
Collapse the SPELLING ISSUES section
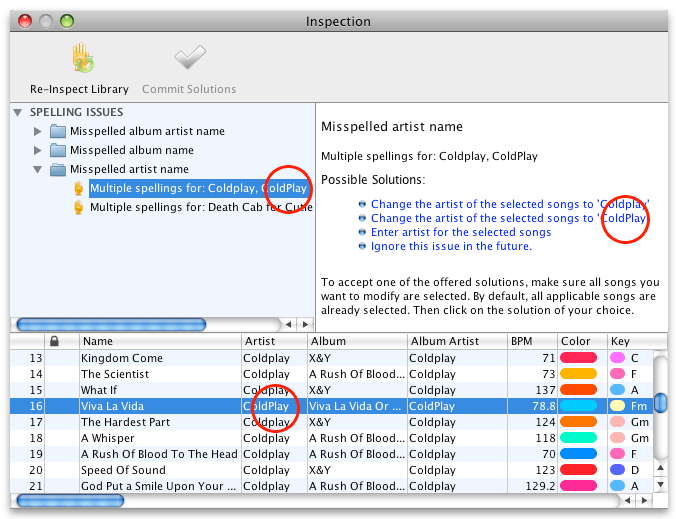18,112
